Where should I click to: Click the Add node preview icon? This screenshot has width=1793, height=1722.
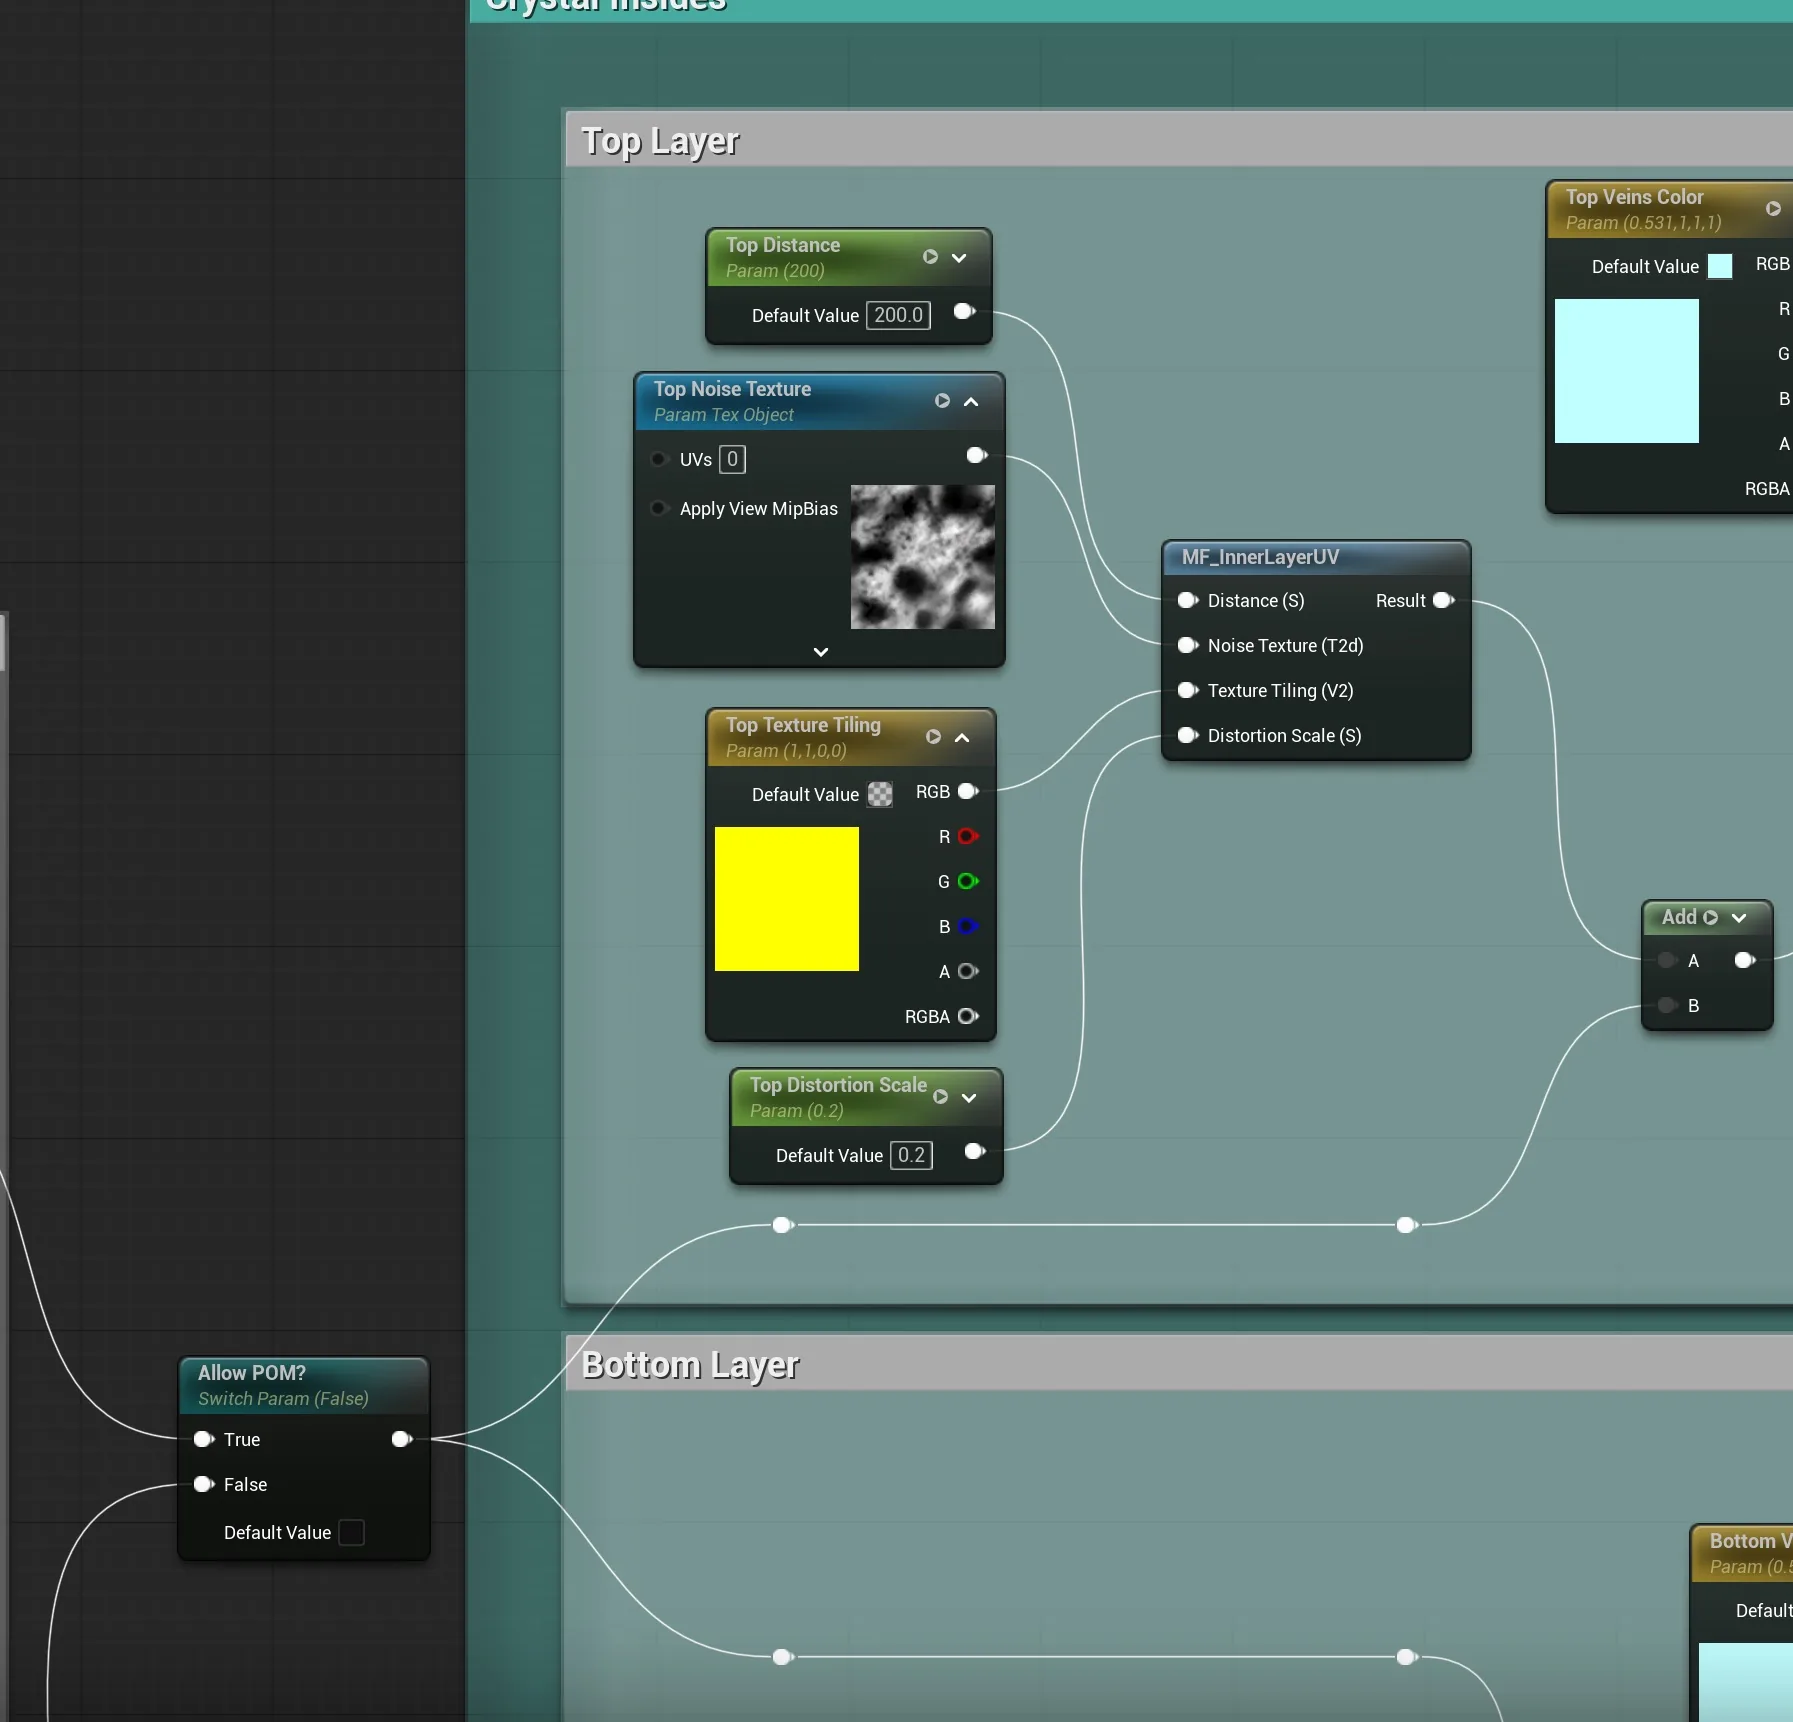tap(1711, 917)
